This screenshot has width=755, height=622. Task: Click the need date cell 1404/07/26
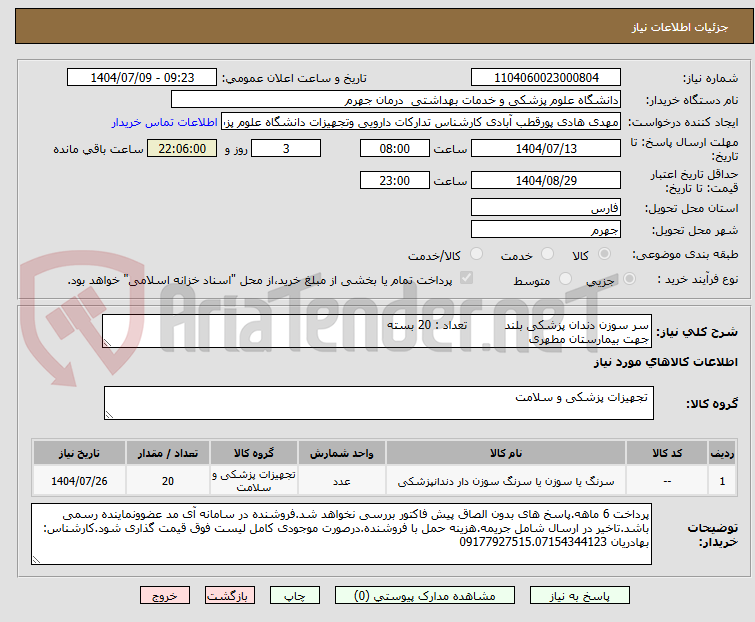pyautogui.click(x=79, y=480)
